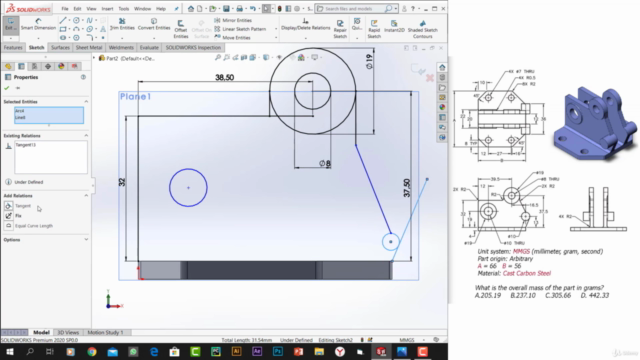Screen dimensions: 640x360
Task: Click the Undo icon in top toolbar
Action: [x=253, y=9]
